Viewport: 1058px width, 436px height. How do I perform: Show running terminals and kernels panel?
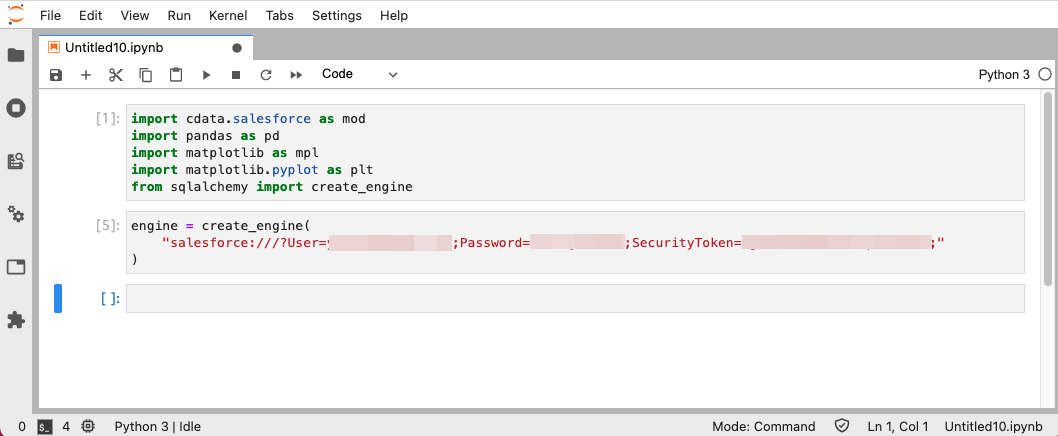tap(16, 108)
